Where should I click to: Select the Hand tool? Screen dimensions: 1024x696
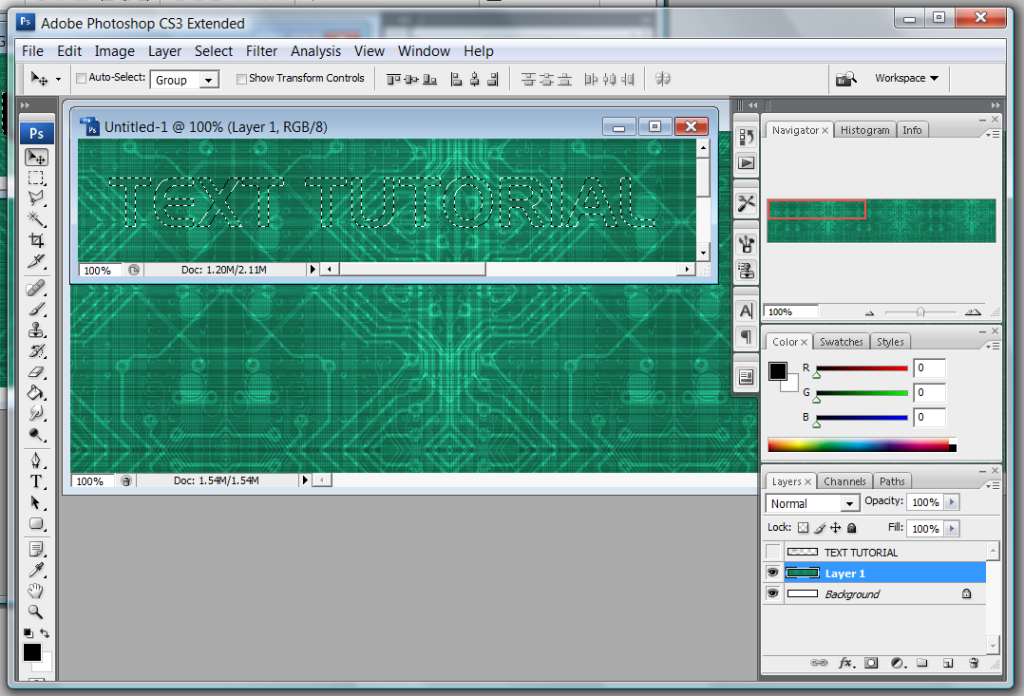pyautogui.click(x=36, y=590)
